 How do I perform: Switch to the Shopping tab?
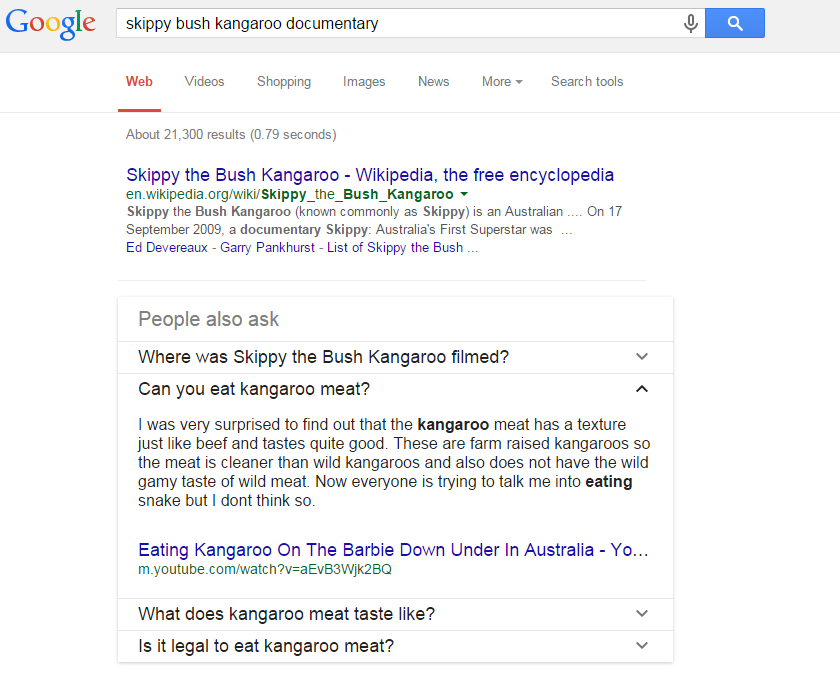pos(283,82)
